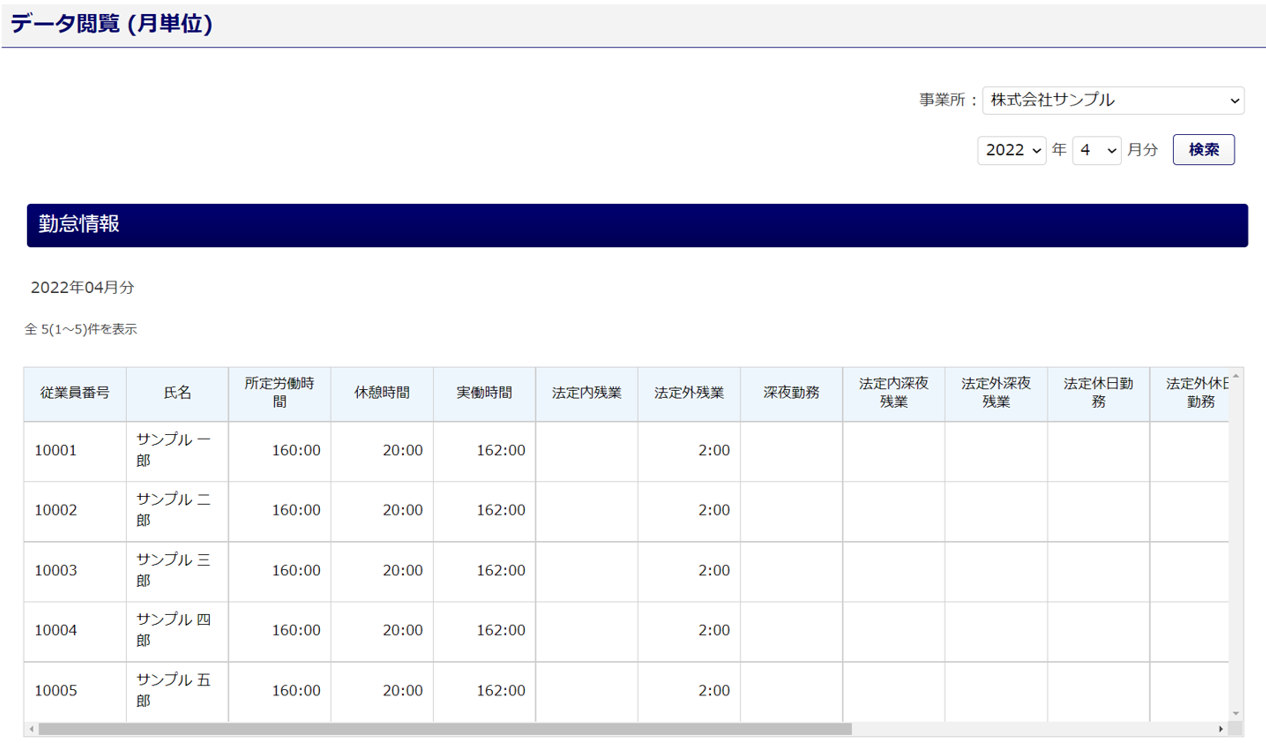Click employee number 10005 cell

(56, 691)
